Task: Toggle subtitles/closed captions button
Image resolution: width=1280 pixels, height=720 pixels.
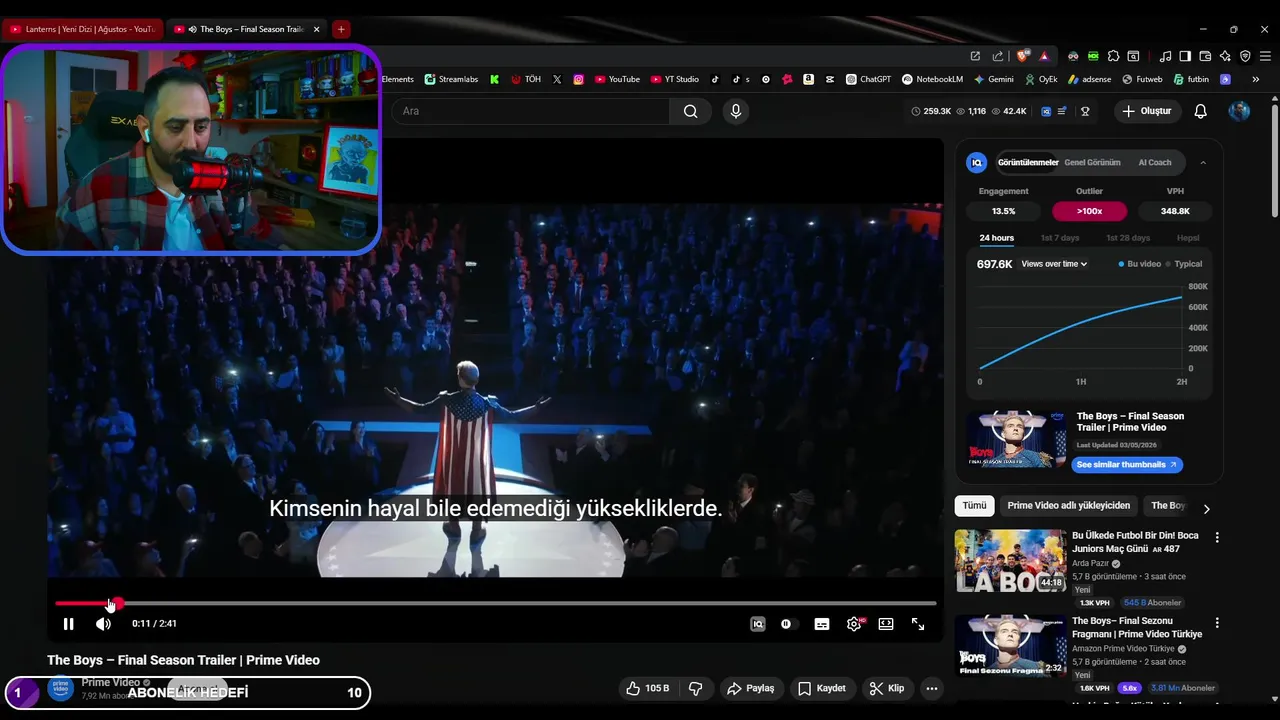Action: (822, 624)
